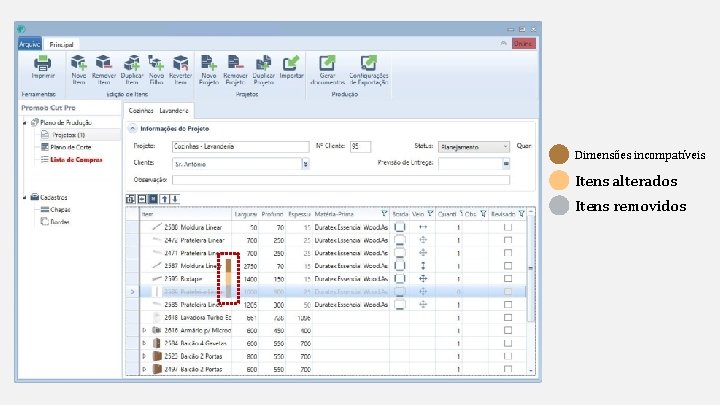Expand the 2523 Balcão 2 Portas row
The height and width of the screenshot is (405, 720).
144,356
